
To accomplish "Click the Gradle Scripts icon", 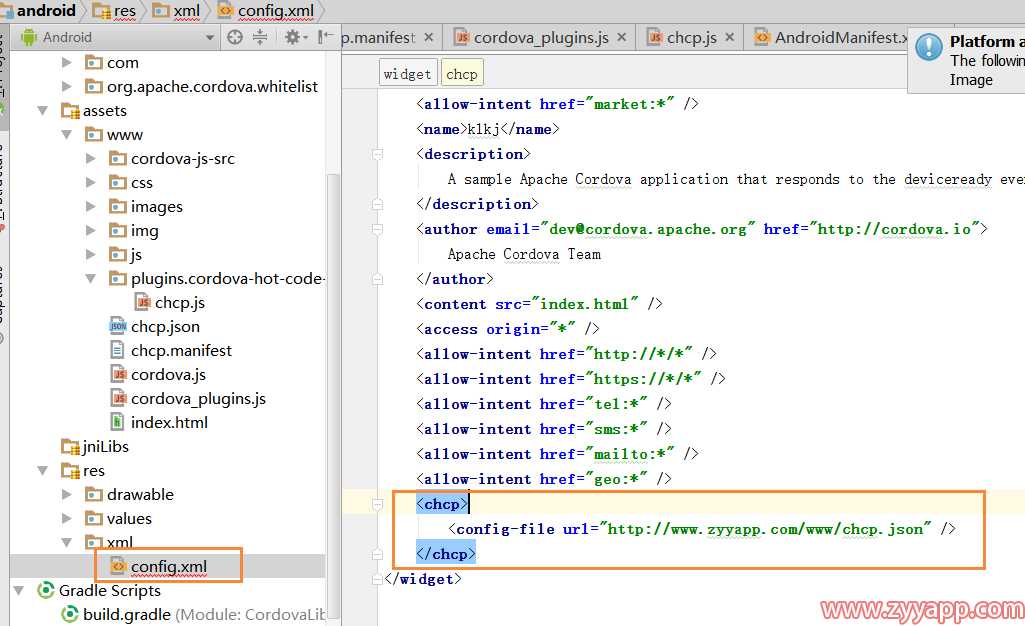I will (46, 591).
